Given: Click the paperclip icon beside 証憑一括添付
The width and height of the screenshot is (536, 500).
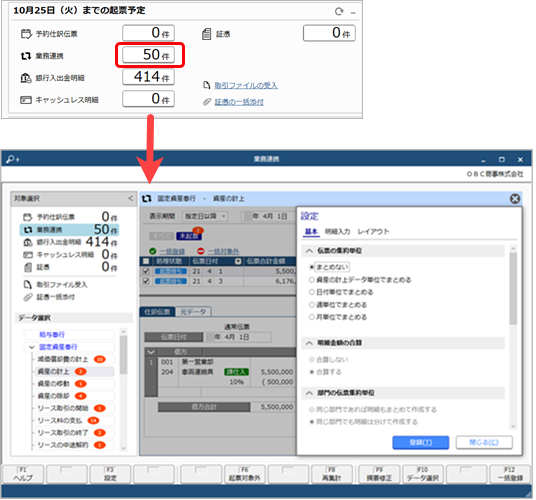Looking at the screenshot, I should click(x=28, y=297).
